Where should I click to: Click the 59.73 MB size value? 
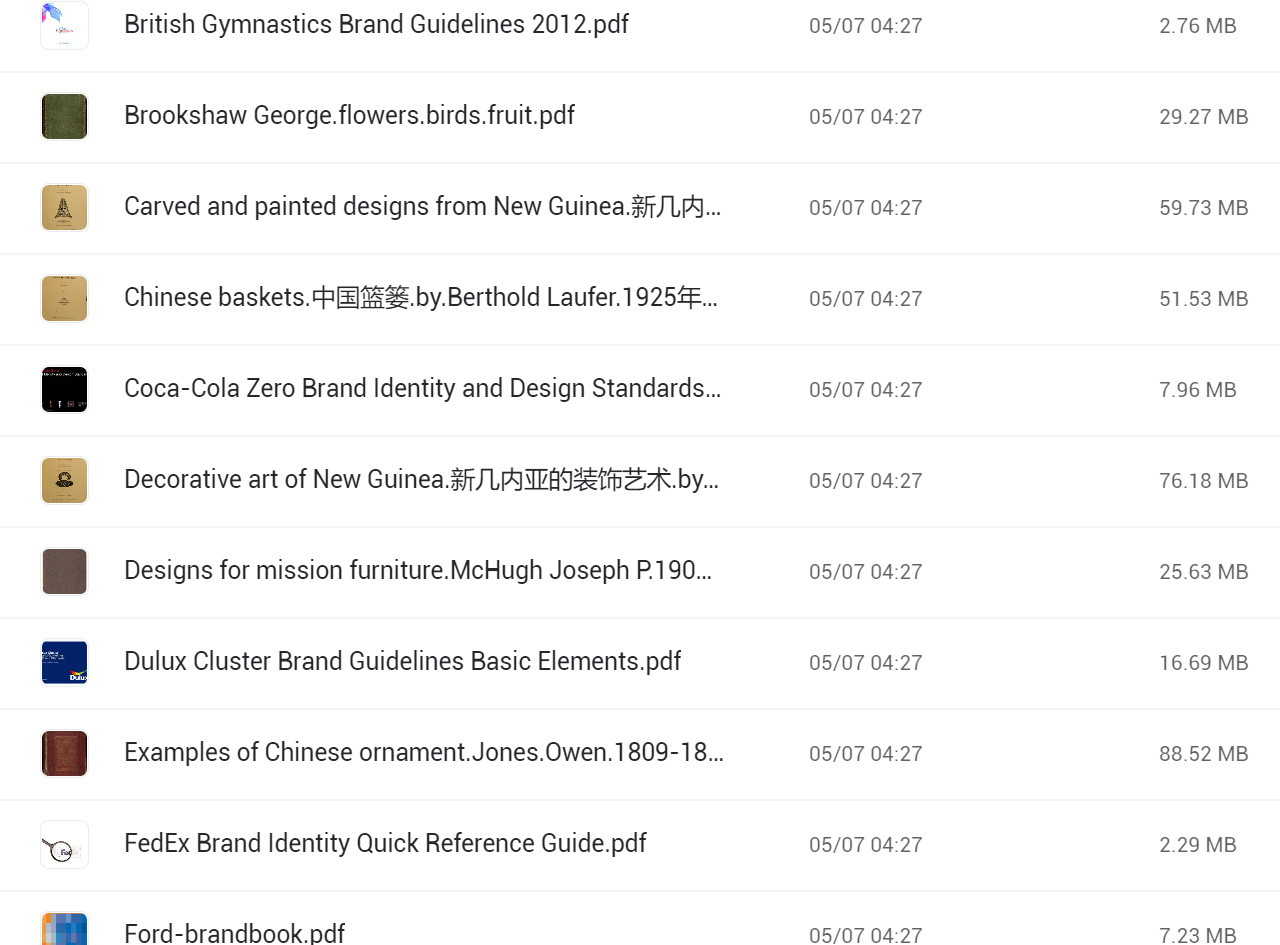(1204, 208)
